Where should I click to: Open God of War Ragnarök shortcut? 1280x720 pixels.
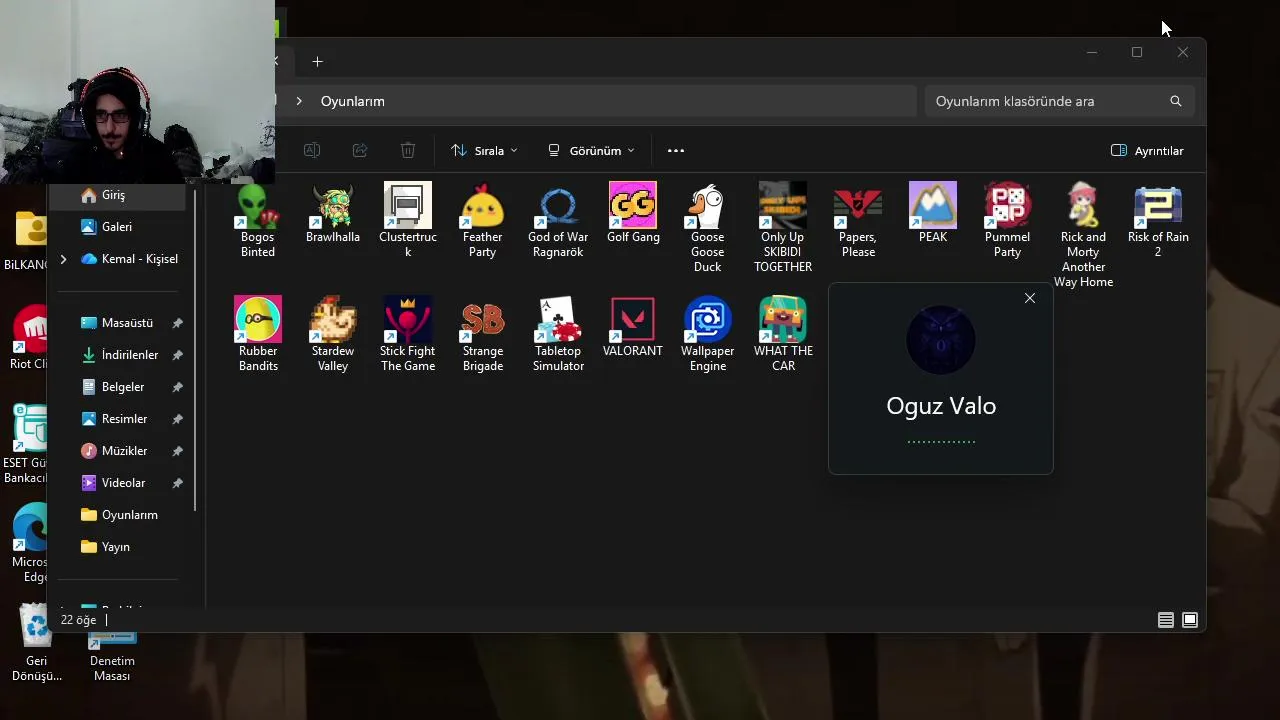point(558,221)
